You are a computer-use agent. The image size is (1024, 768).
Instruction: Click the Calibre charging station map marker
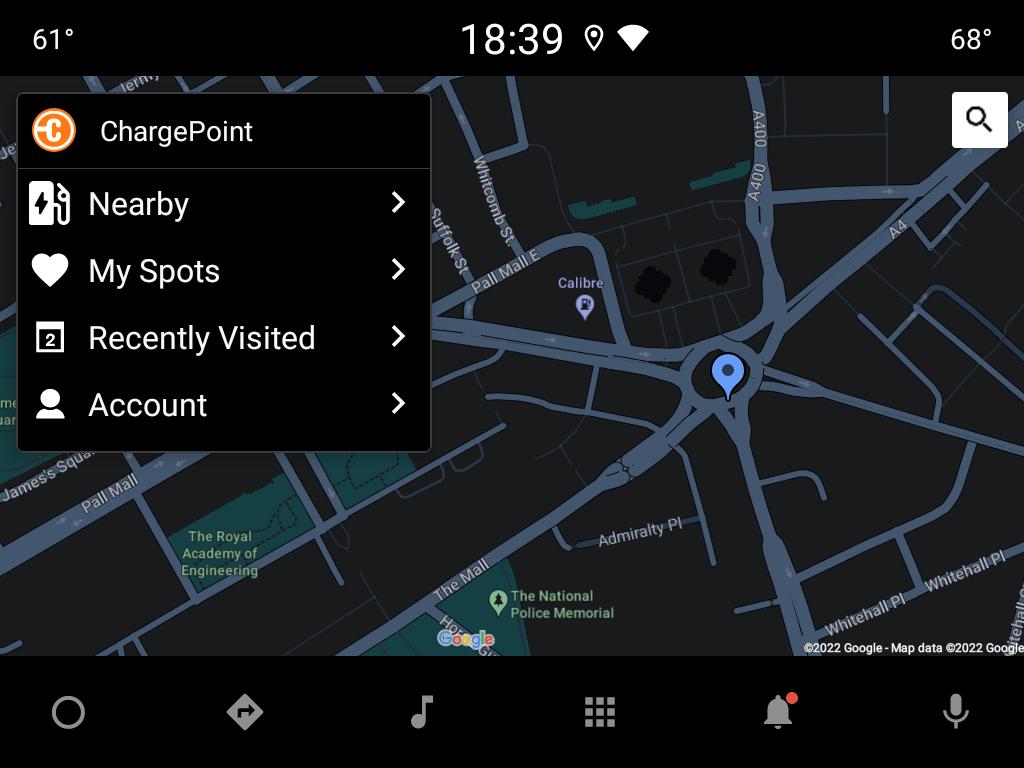coord(584,306)
